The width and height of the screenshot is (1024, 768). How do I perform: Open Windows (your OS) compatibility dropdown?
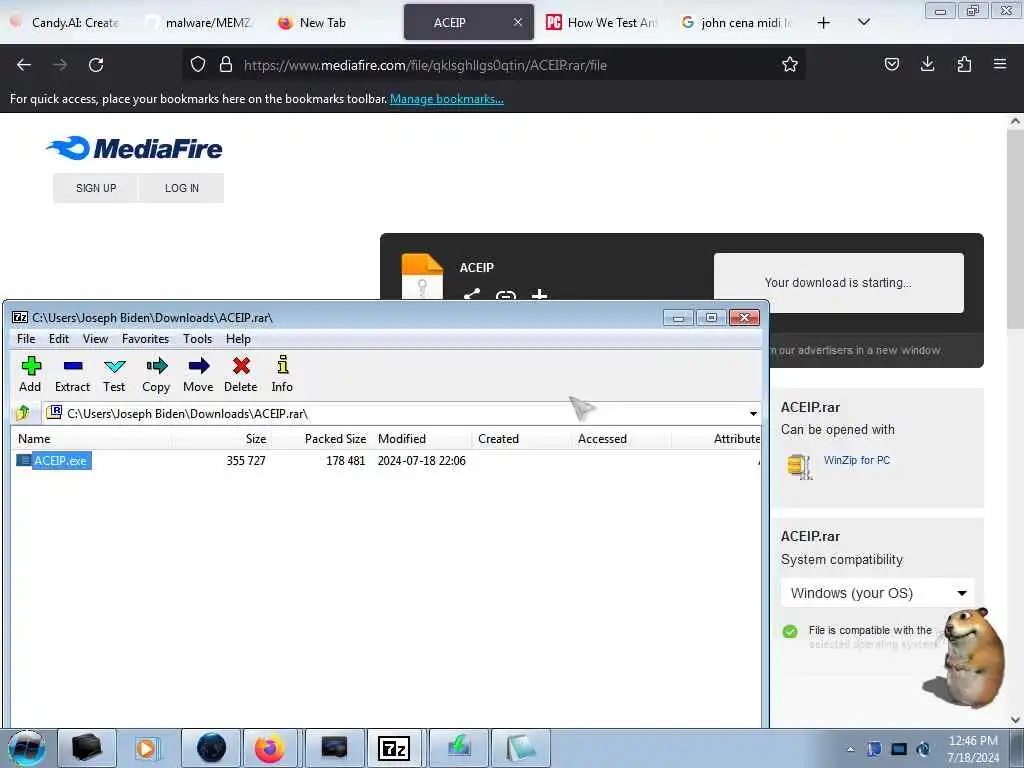[877, 593]
